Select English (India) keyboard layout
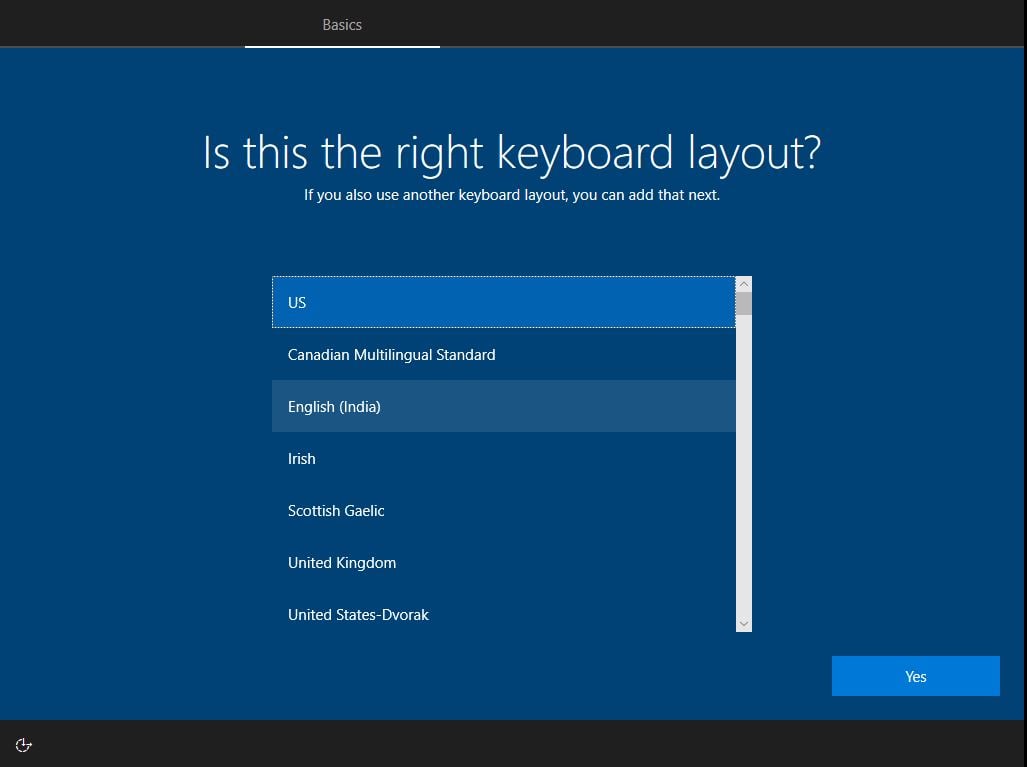The height and width of the screenshot is (767, 1027). (x=504, y=406)
